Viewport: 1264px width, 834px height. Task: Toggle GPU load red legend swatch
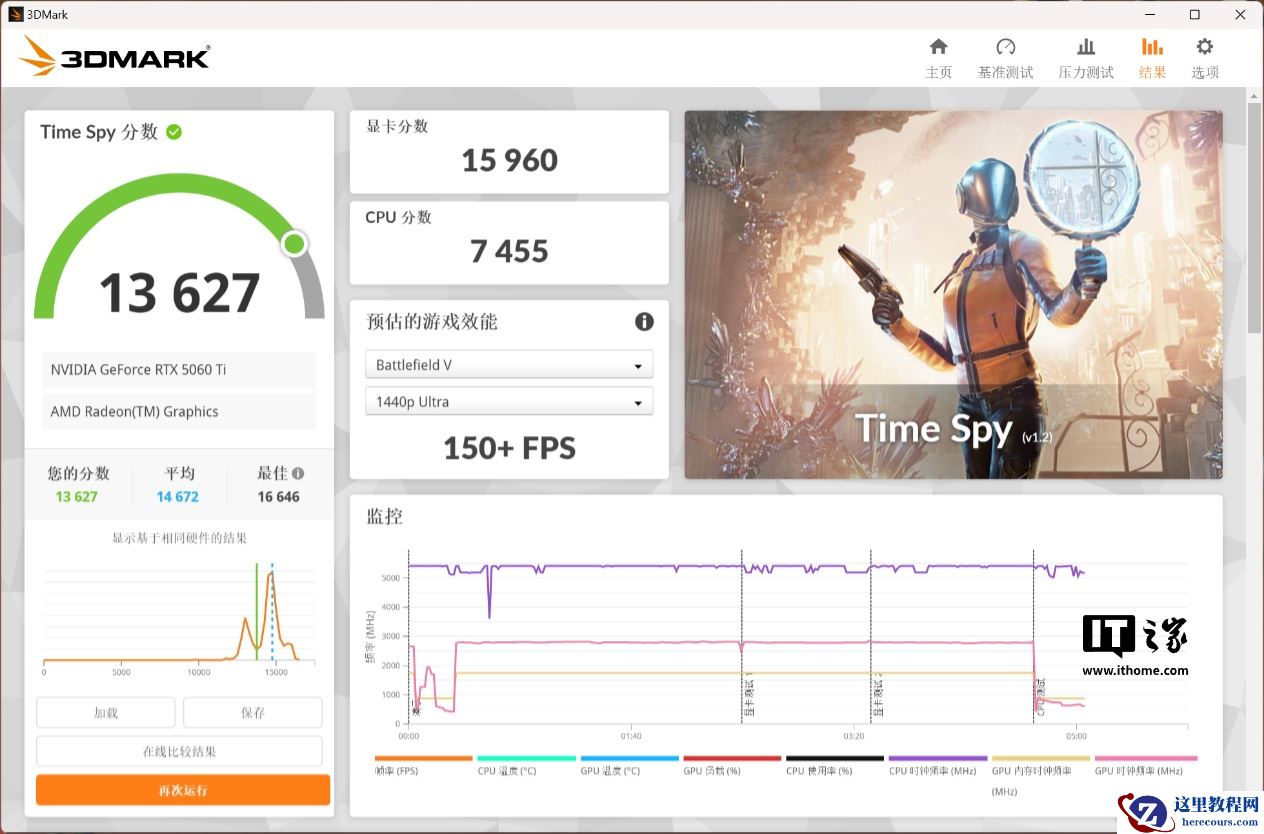[732, 758]
